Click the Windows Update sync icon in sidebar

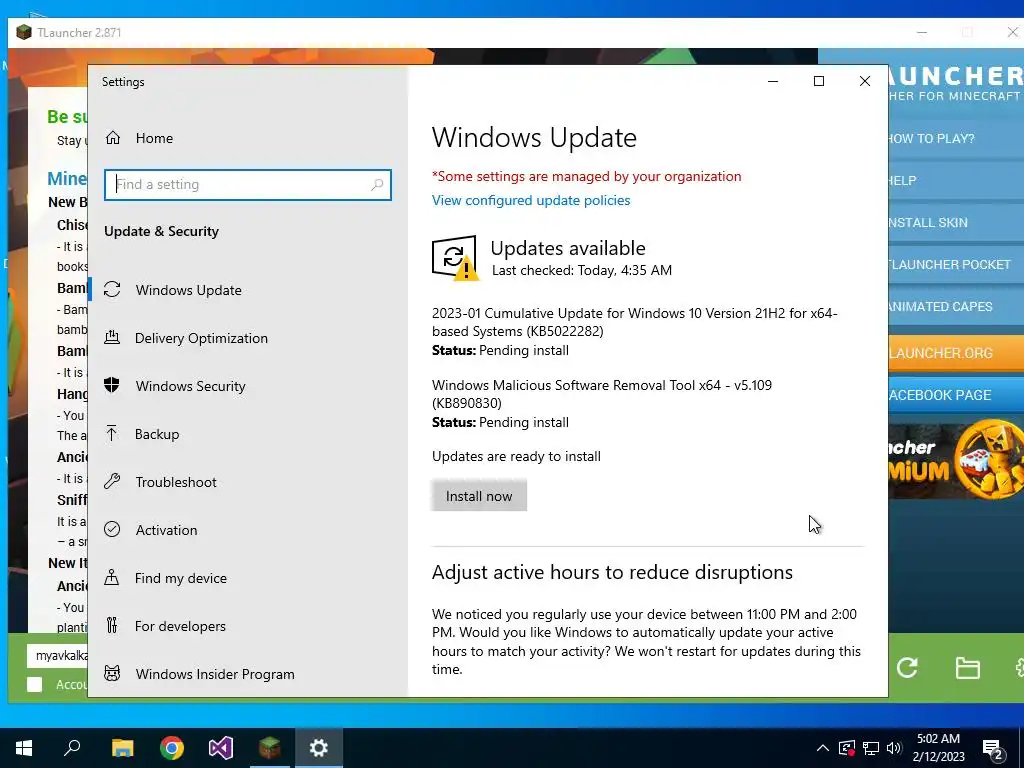point(112,289)
